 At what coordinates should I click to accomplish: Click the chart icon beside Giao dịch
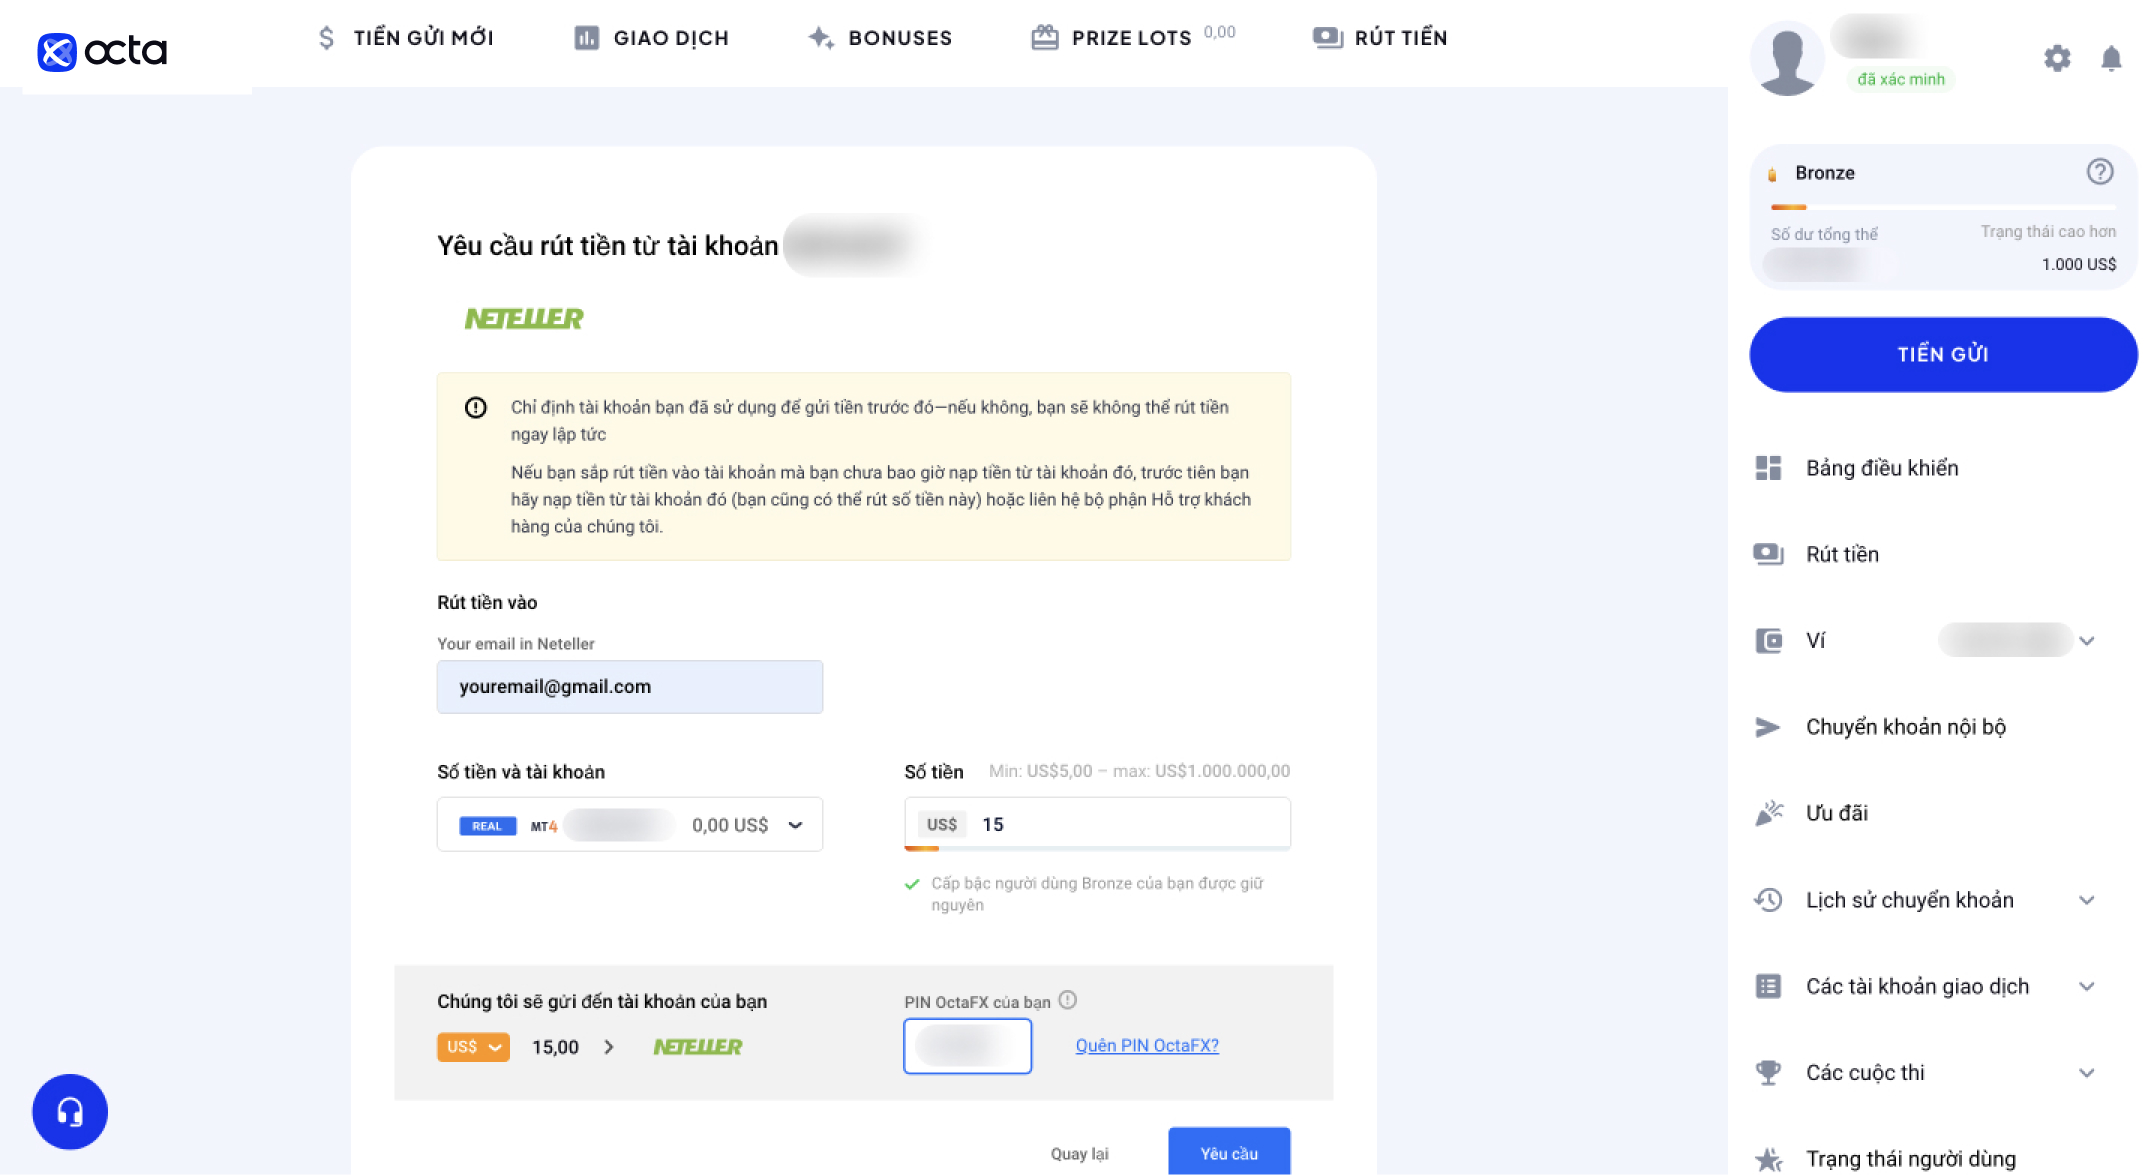(587, 38)
